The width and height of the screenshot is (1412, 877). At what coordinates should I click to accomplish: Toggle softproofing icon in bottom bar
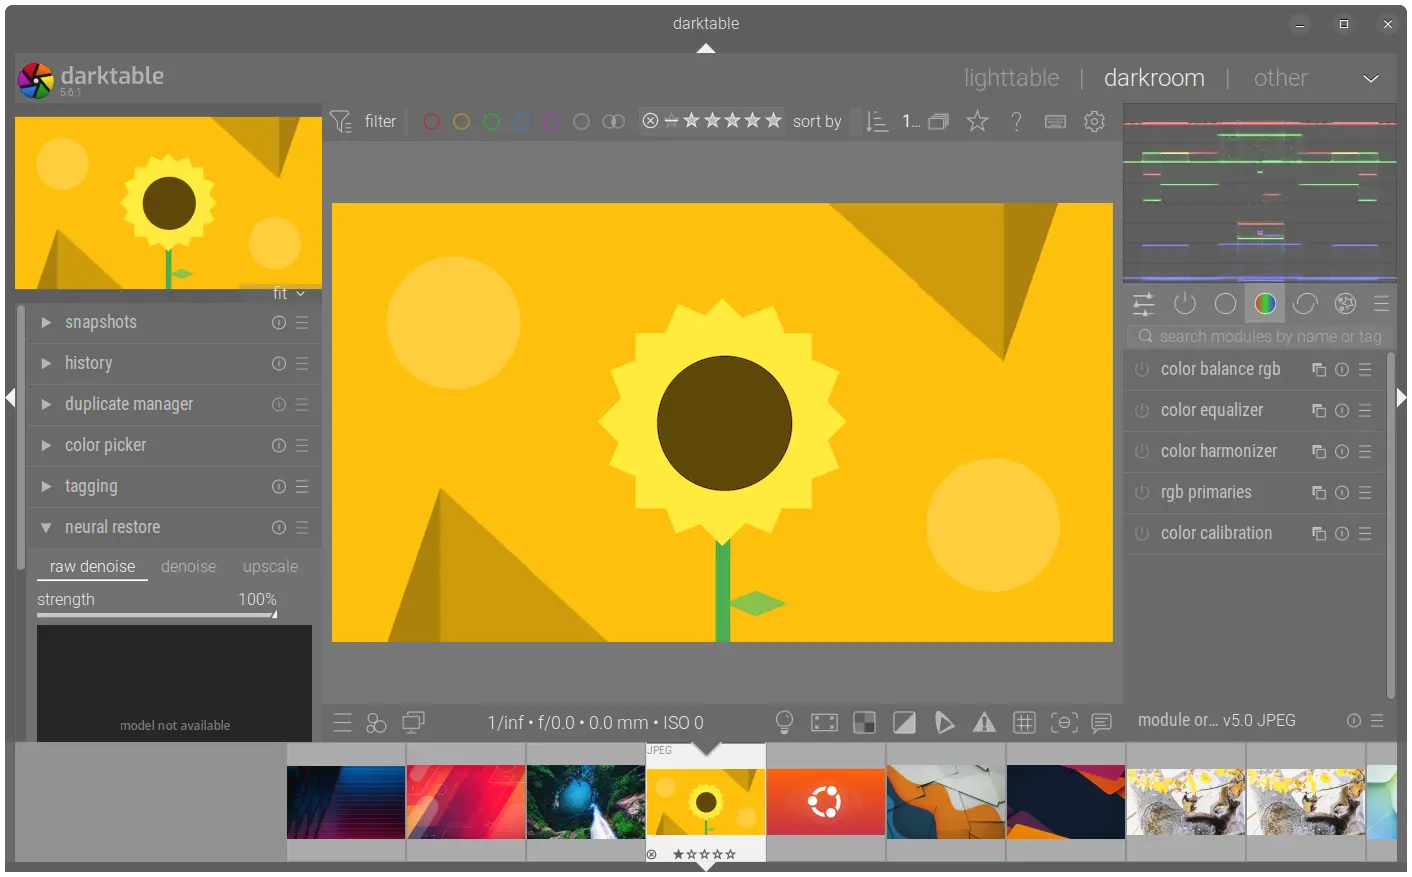[x=944, y=722]
